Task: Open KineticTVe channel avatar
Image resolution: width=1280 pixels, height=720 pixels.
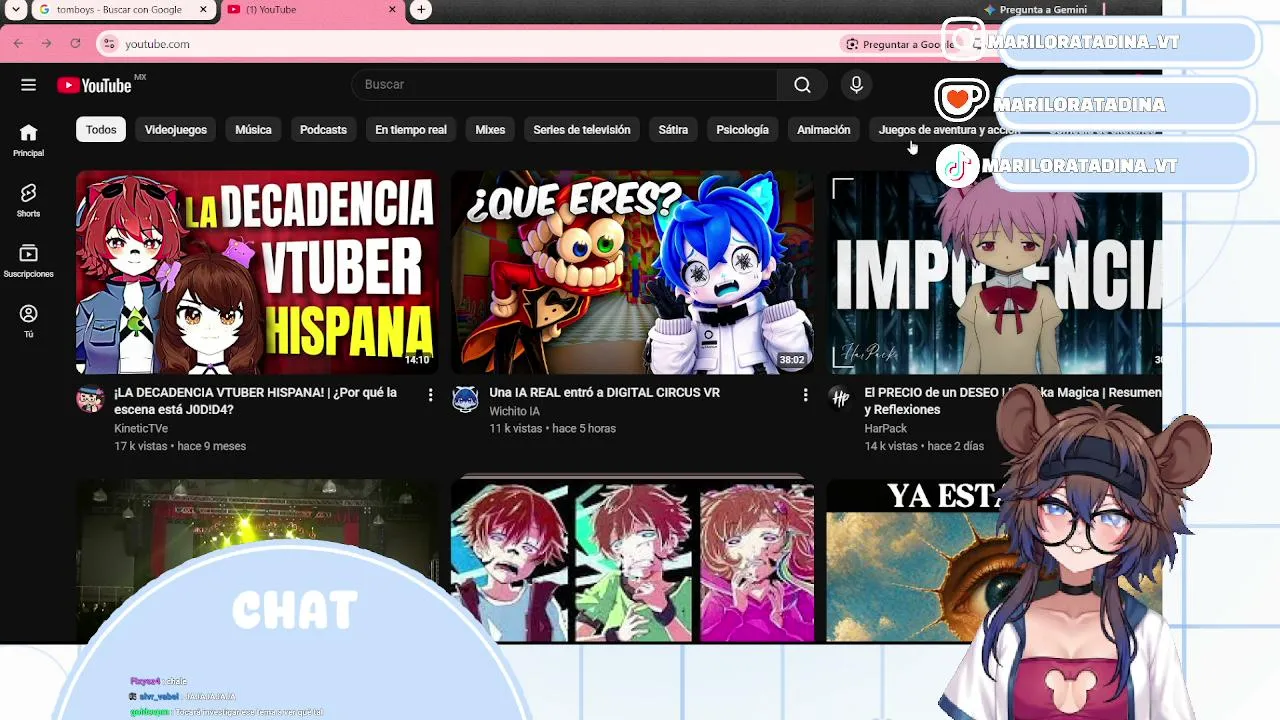Action: point(90,400)
